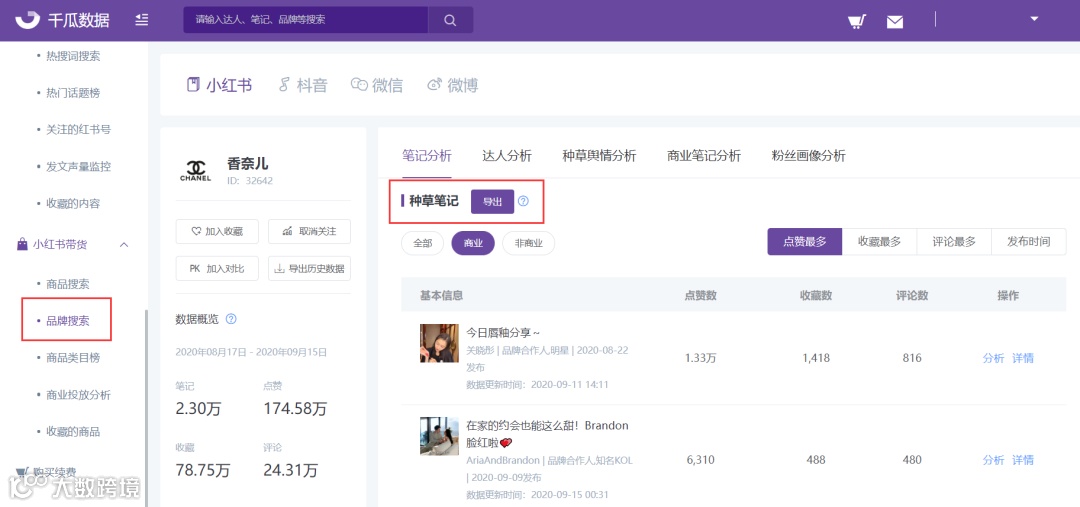The height and width of the screenshot is (507, 1080).
Task: Sort by 发布时间
Action: coord(1028,242)
